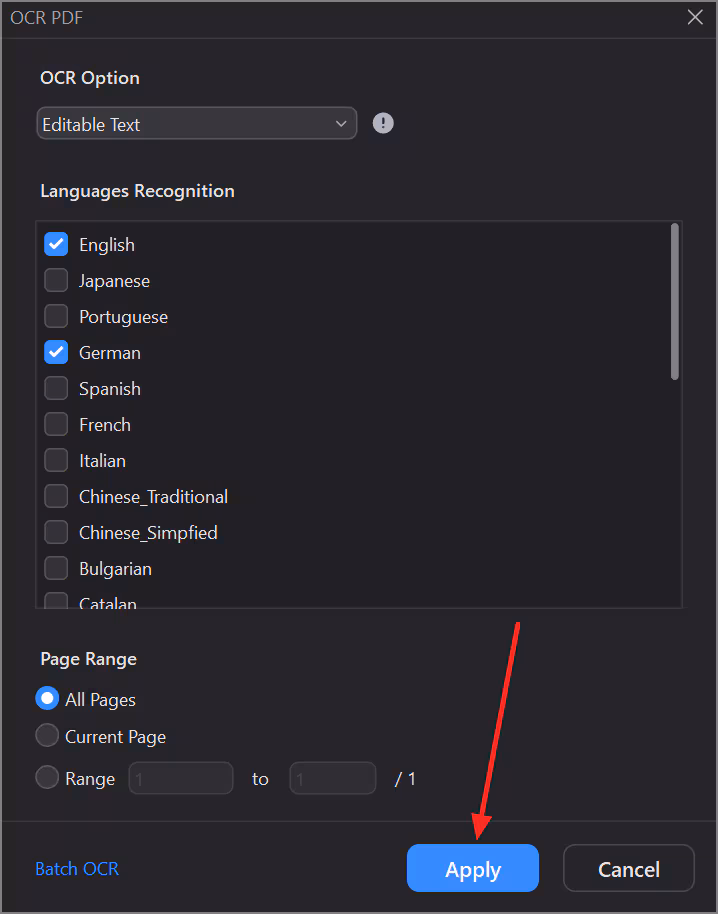Image resolution: width=718 pixels, height=914 pixels.
Task: Uncheck the German language checkbox
Action: pyautogui.click(x=56, y=352)
